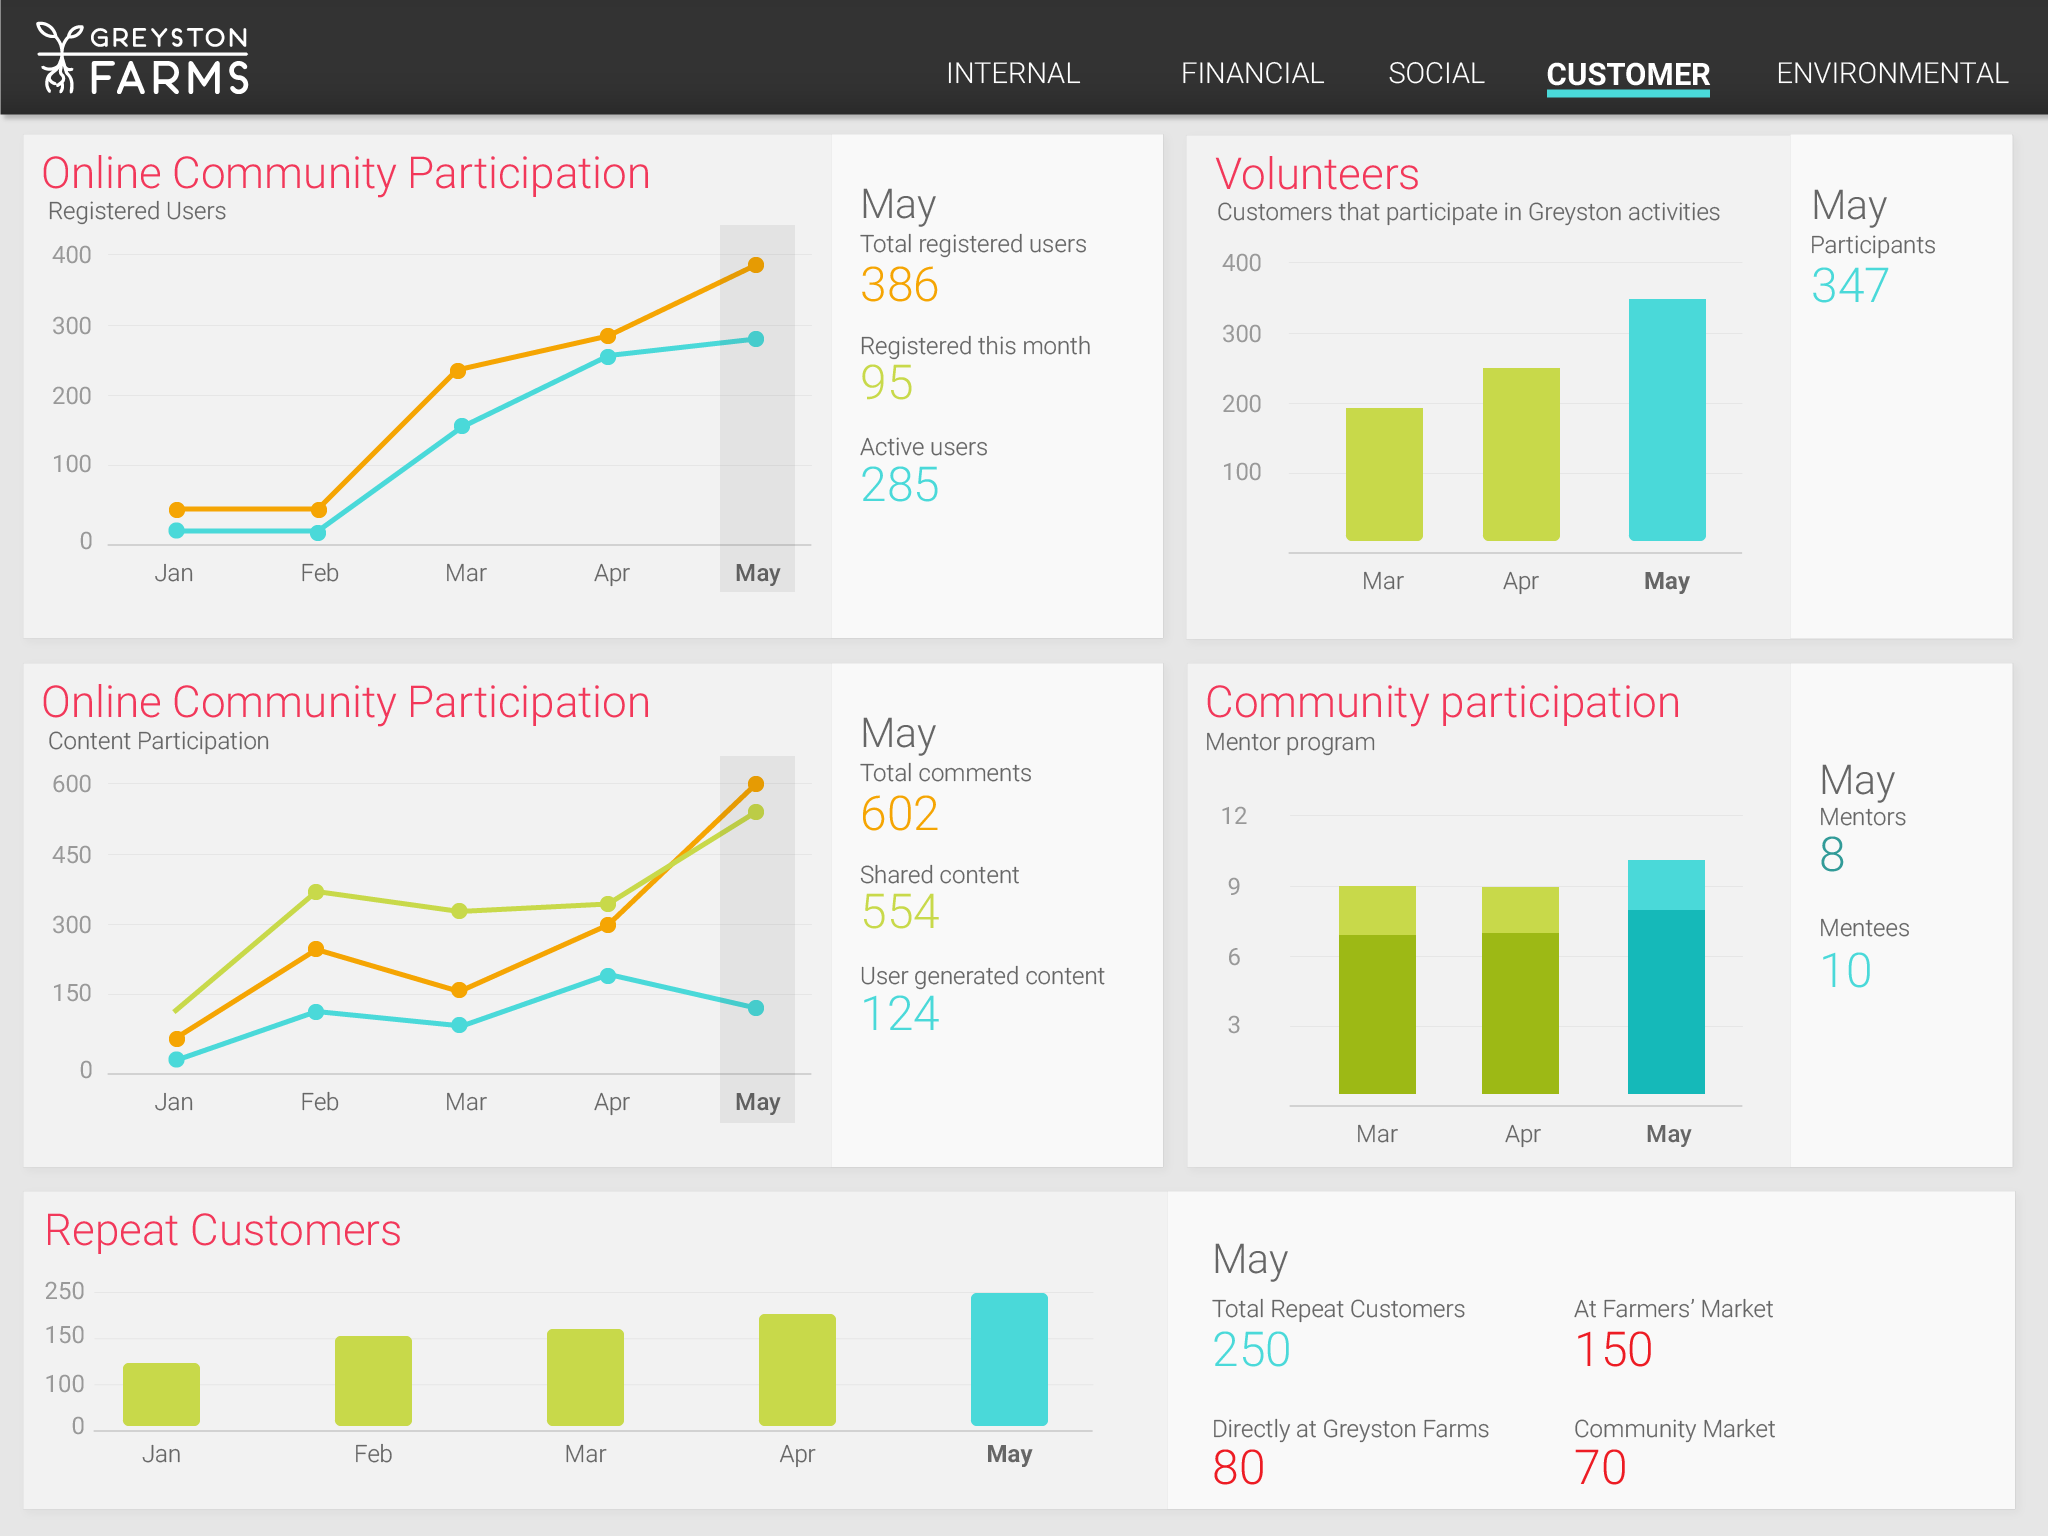Go to the ENVIRONMENTAL tab
The image size is (2048, 1536).
1892,73
